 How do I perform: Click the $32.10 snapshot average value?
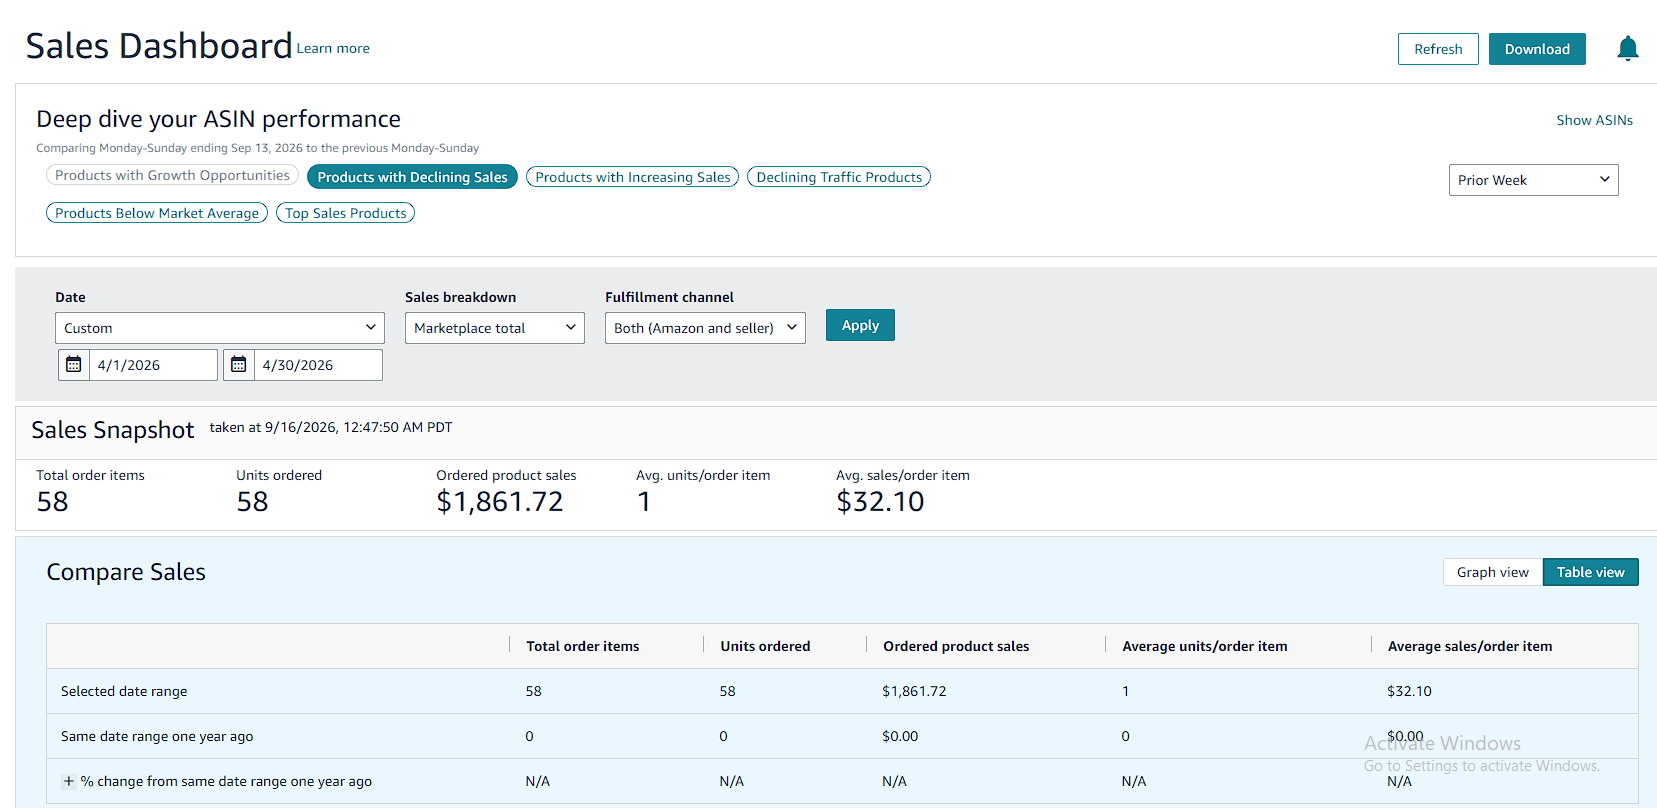tap(880, 502)
